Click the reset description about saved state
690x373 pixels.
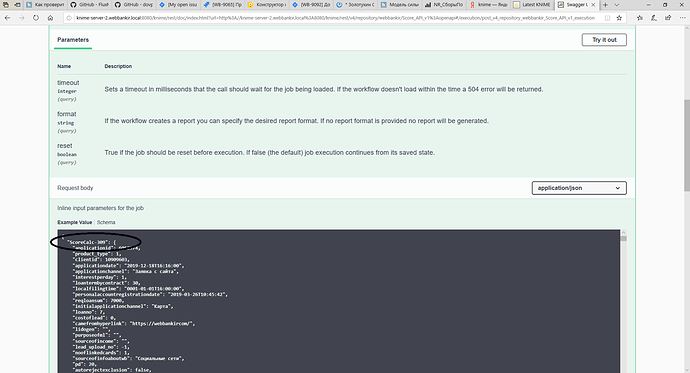click(269, 153)
